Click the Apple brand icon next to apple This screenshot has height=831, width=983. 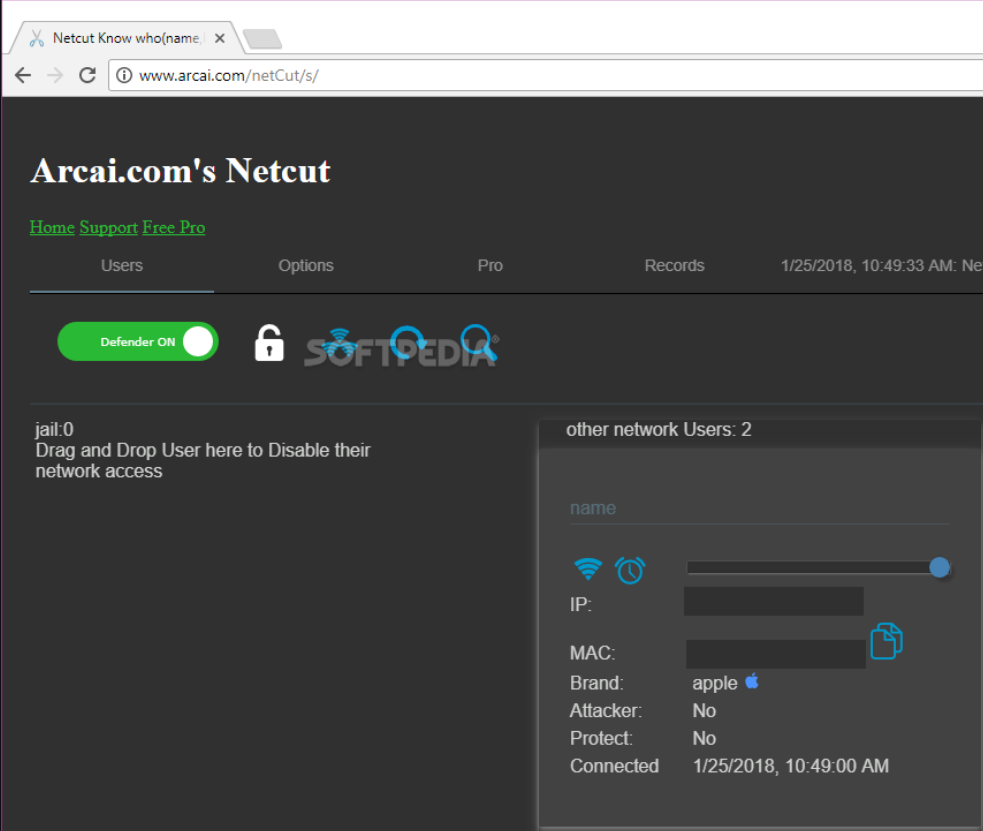pyautogui.click(x=751, y=682)
